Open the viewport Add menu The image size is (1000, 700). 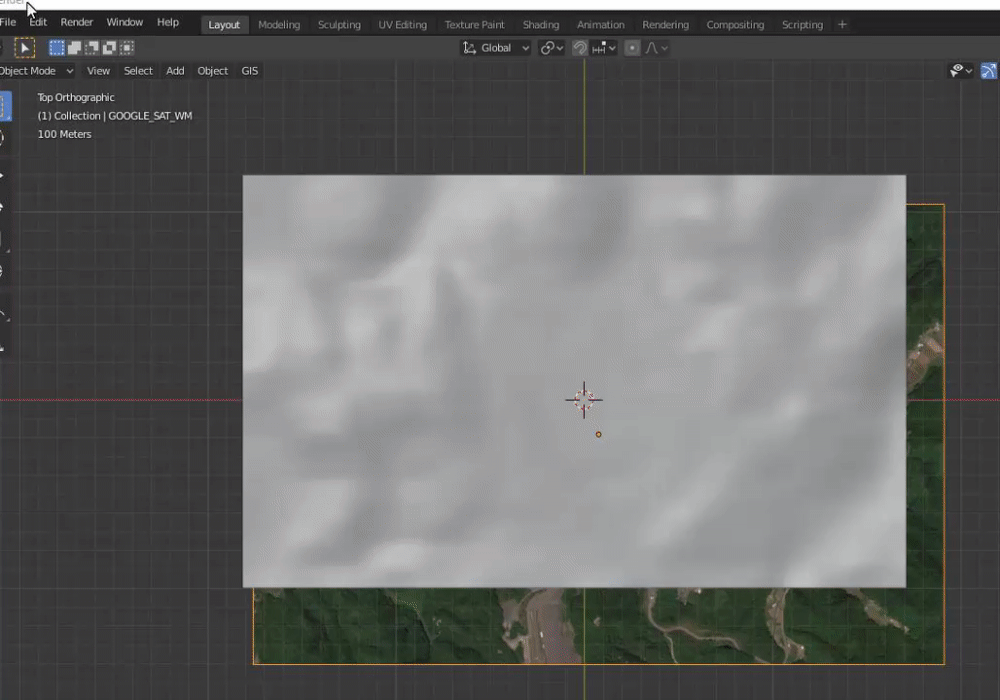point(175,71)
